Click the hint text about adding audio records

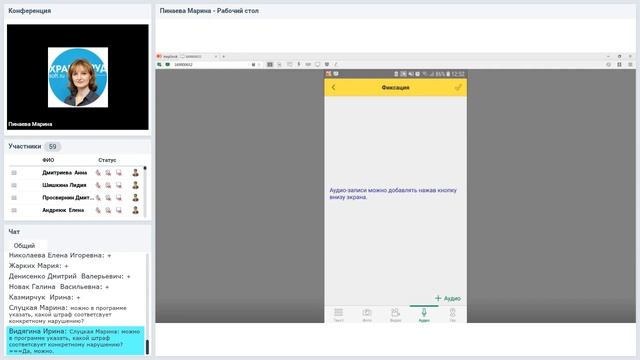click(393, 193)
